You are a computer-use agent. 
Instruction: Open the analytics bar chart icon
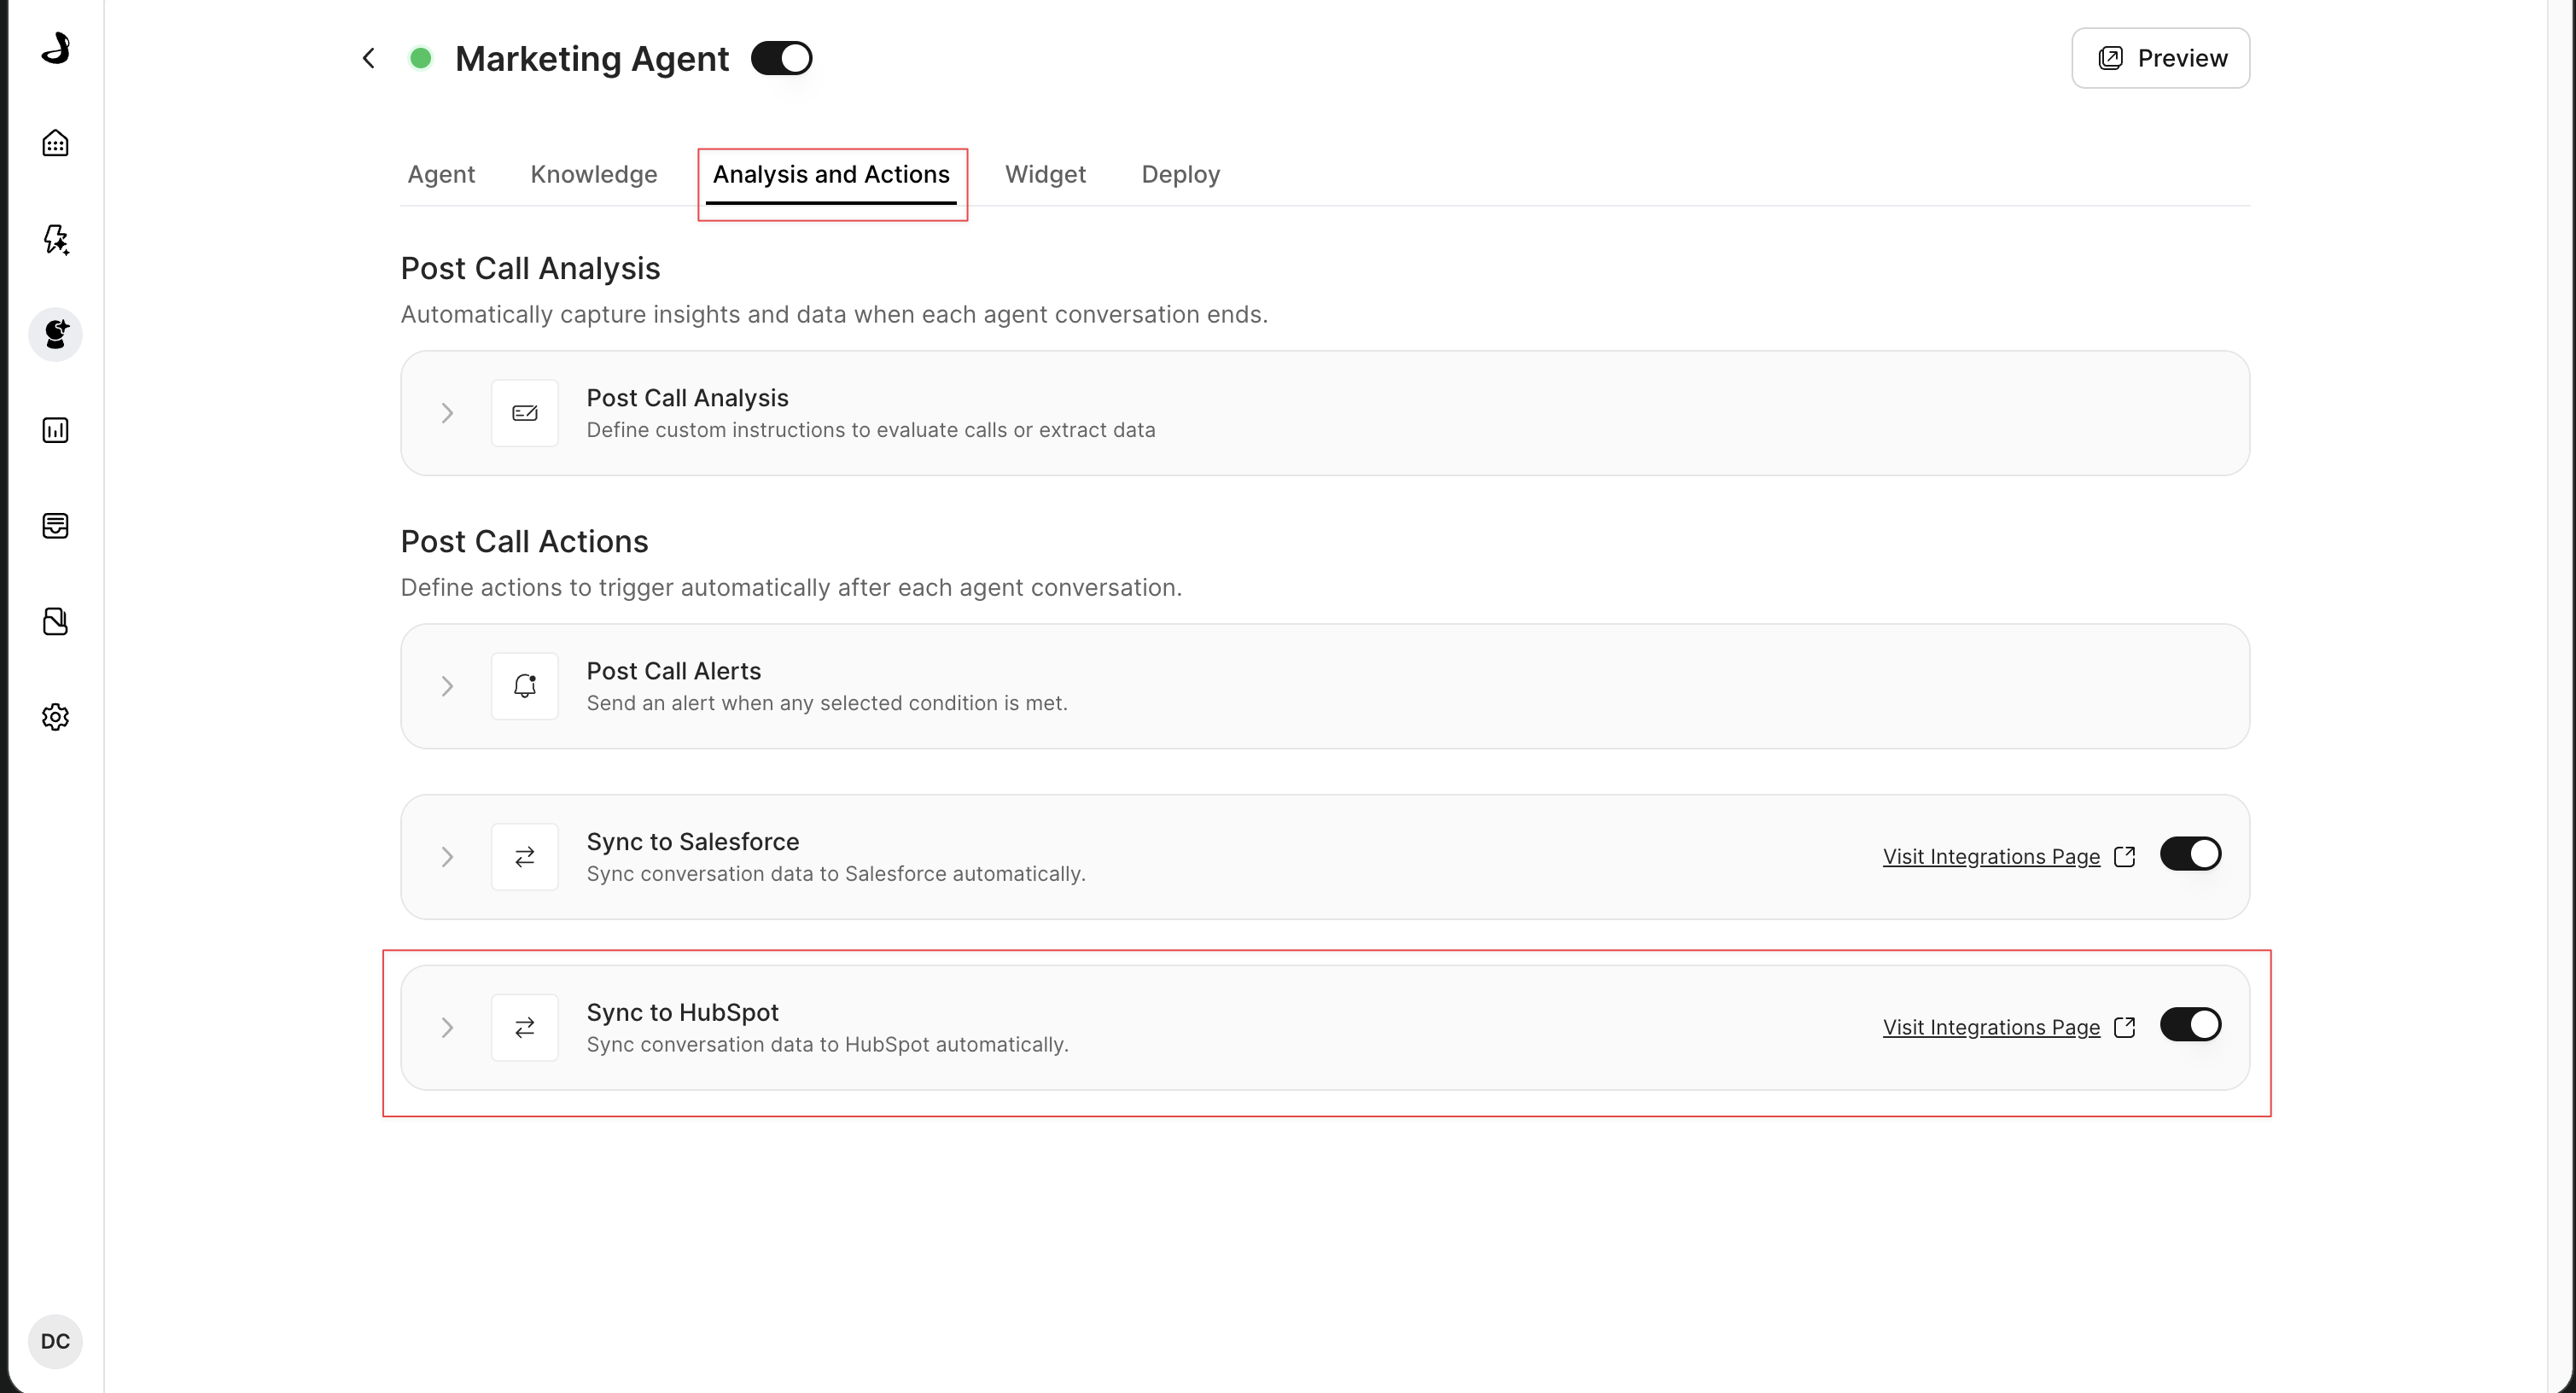coord(56,430)
